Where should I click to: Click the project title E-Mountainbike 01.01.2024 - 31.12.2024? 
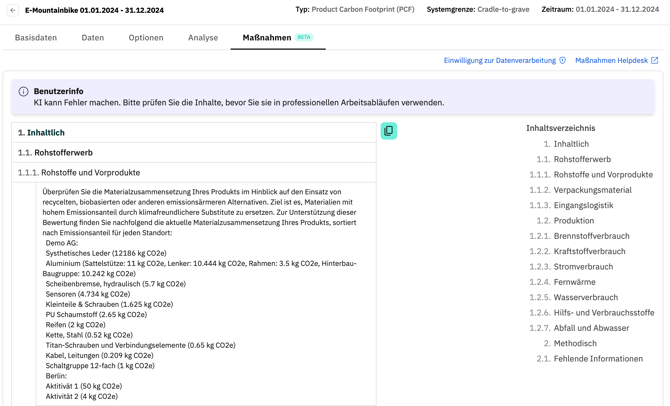(94, 10)
